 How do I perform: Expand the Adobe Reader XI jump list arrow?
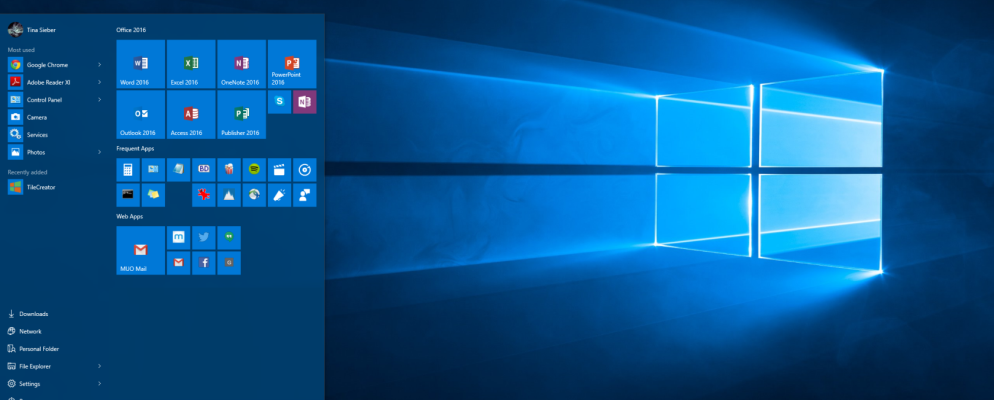pyautogui.click(x=100, y=82)
